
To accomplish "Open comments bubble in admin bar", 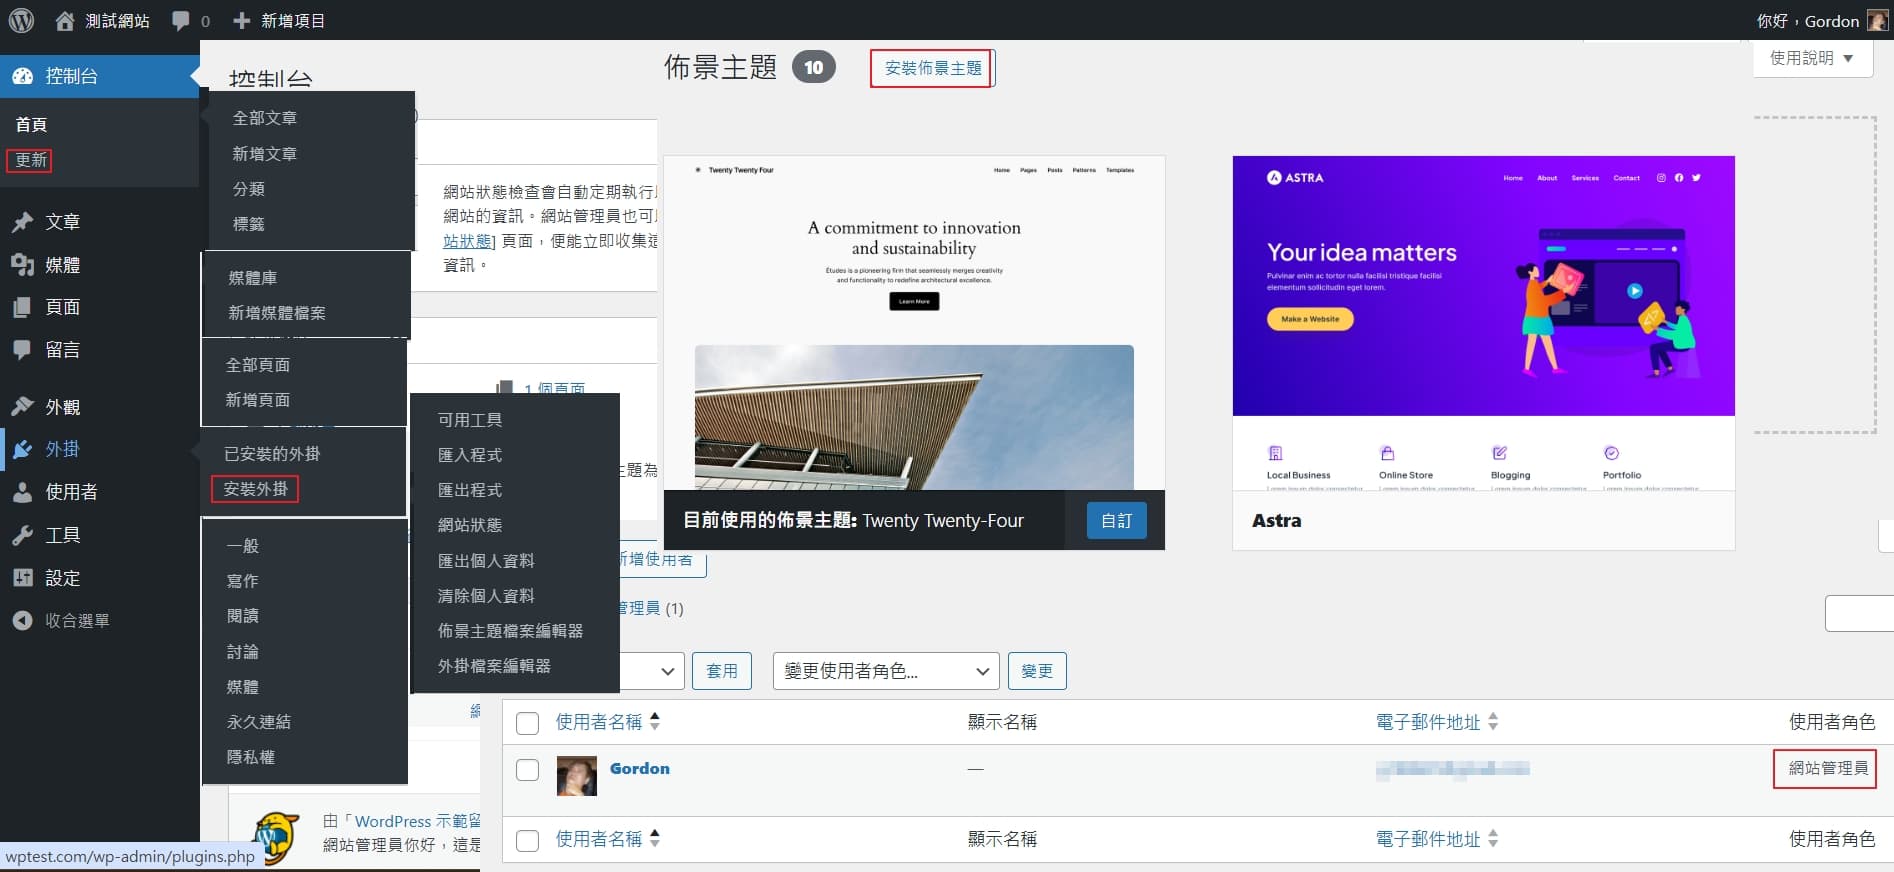I will [x=181, y=20].
